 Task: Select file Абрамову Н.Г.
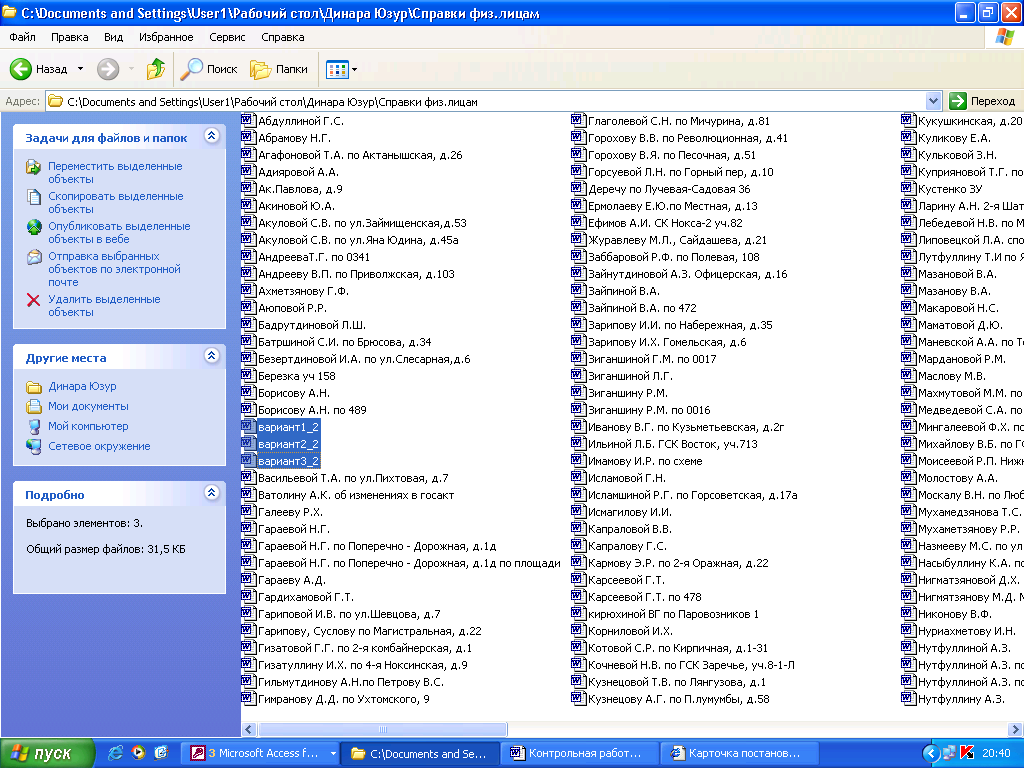(294, 138)
